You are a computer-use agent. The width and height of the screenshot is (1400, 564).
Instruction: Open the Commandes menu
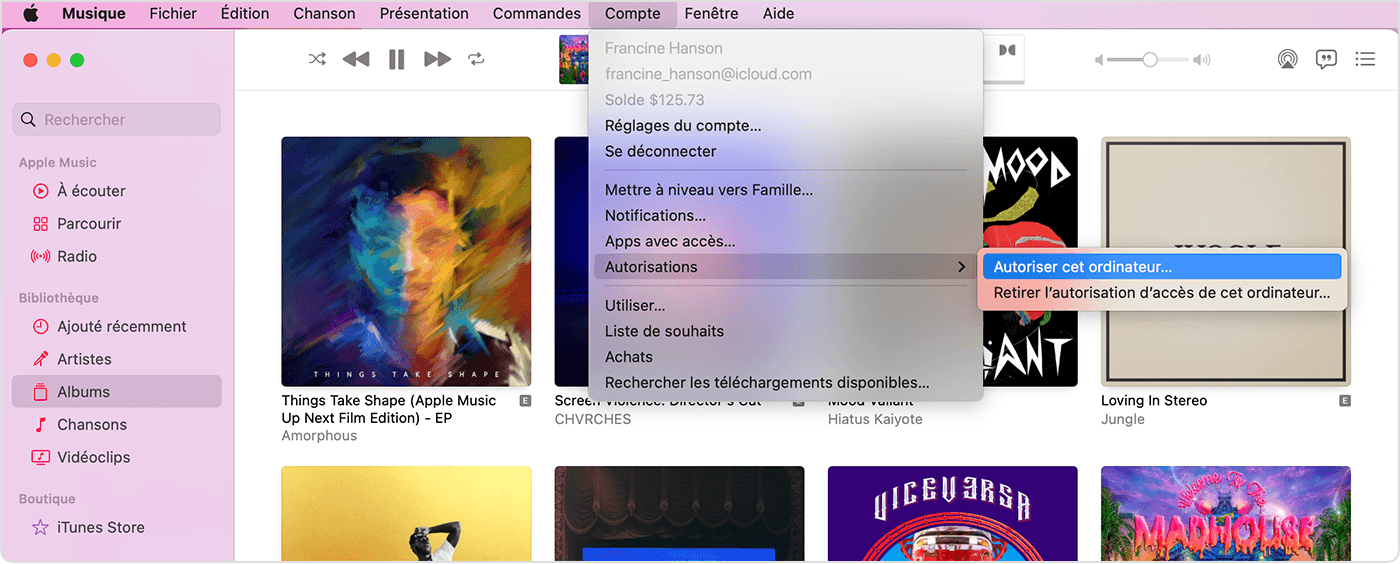click(x=537, y=13)
